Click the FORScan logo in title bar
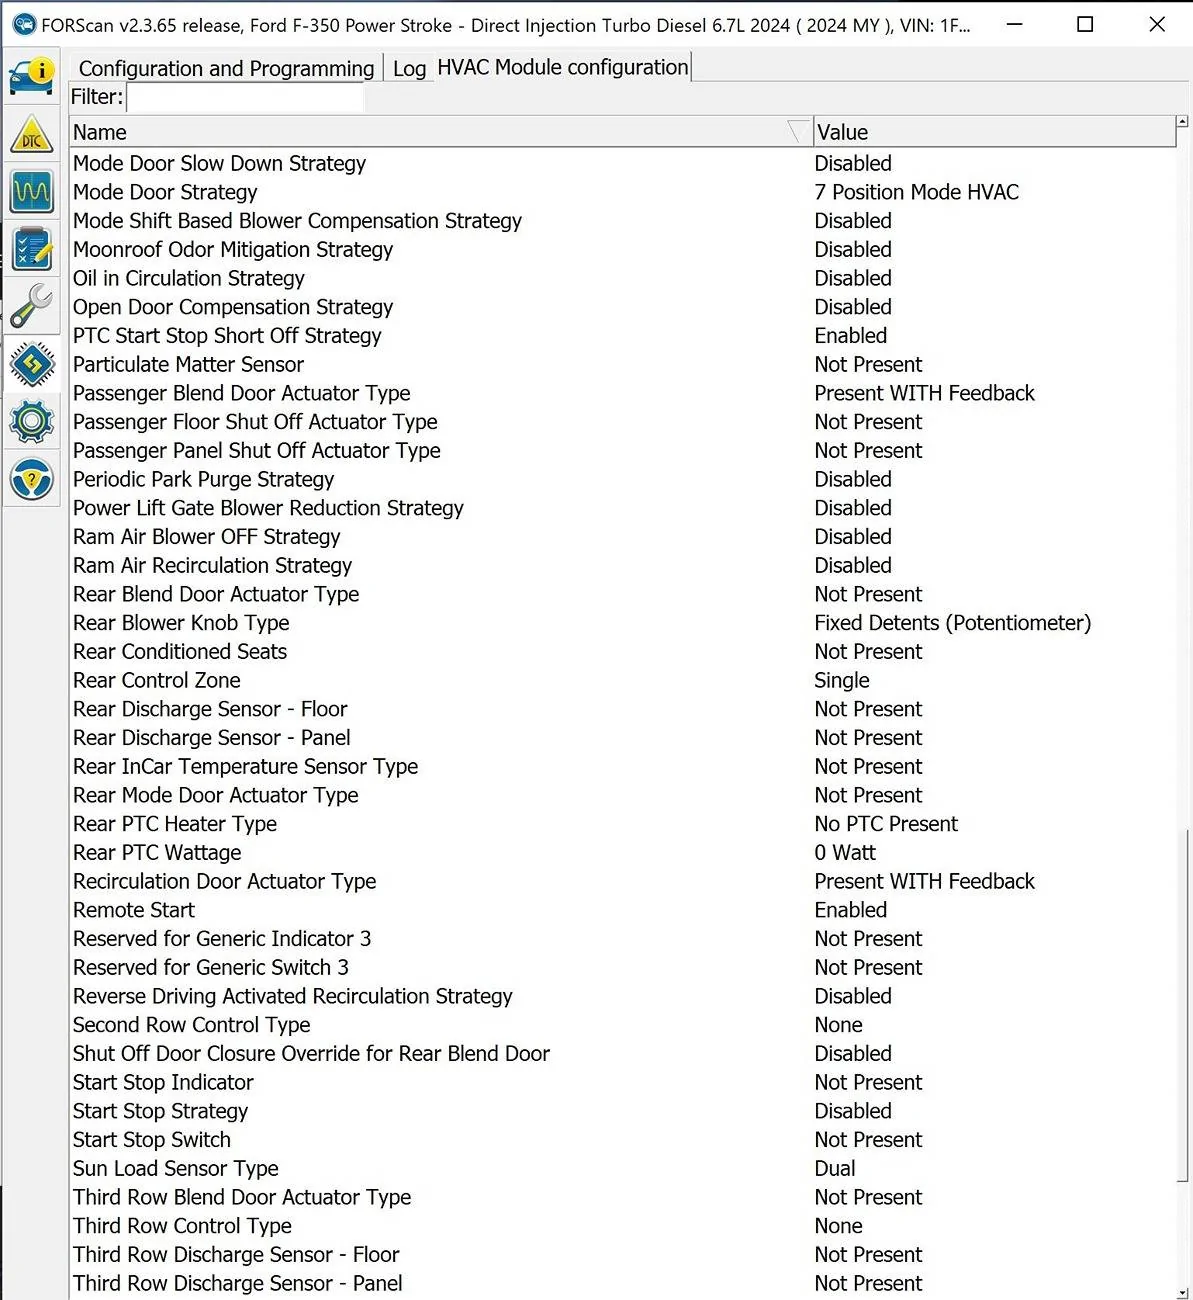This screenshot has width=1193, height=1300. [23, 24]
